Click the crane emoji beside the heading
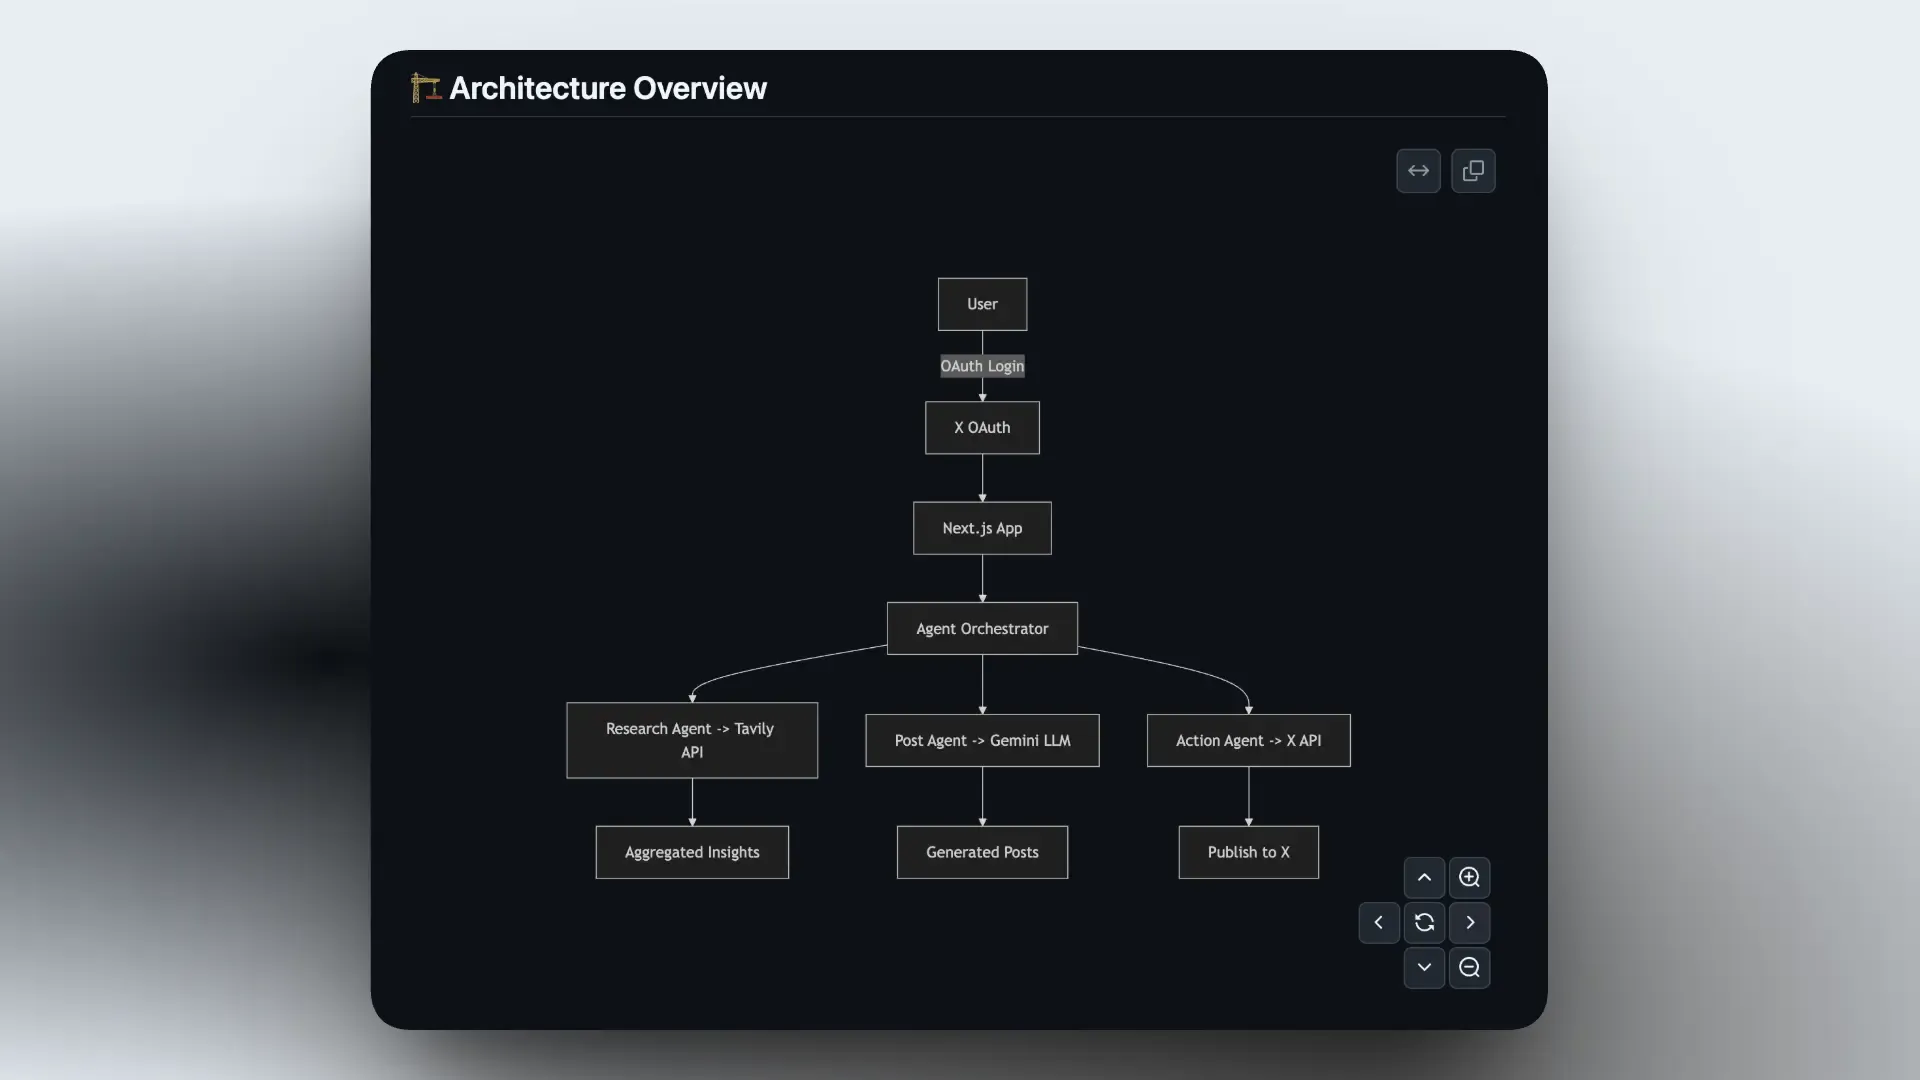 426,88
